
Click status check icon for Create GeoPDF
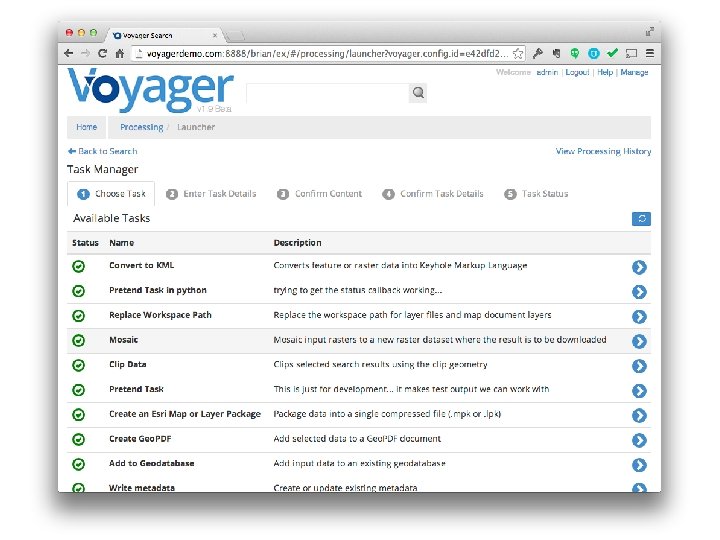[79, 439]
